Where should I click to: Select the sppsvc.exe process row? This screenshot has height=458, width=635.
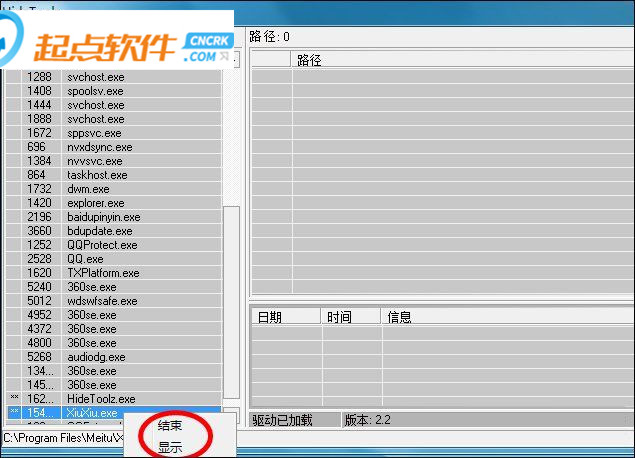[114, 133]
